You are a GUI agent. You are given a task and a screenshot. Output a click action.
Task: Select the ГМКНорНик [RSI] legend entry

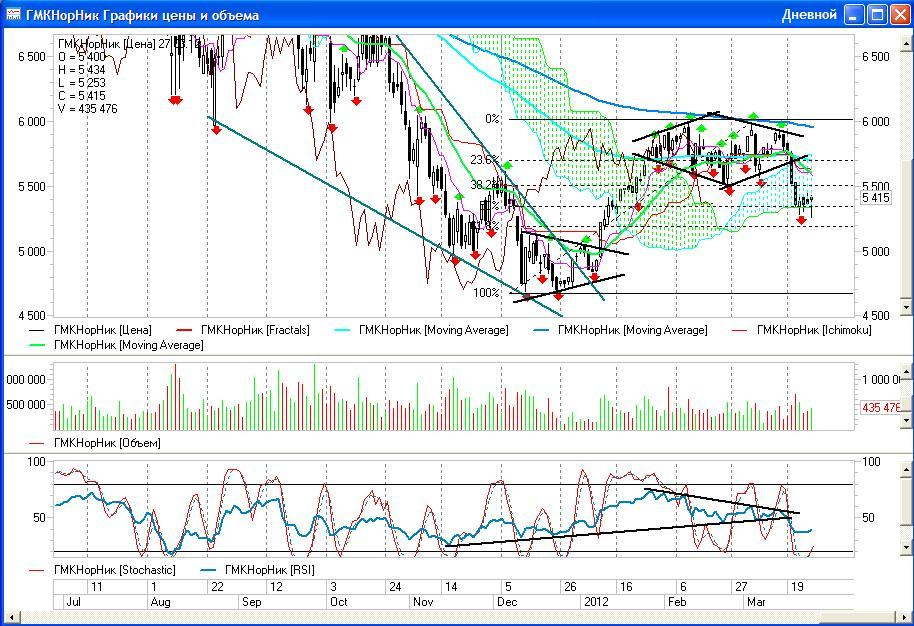(x=257, y=569)
